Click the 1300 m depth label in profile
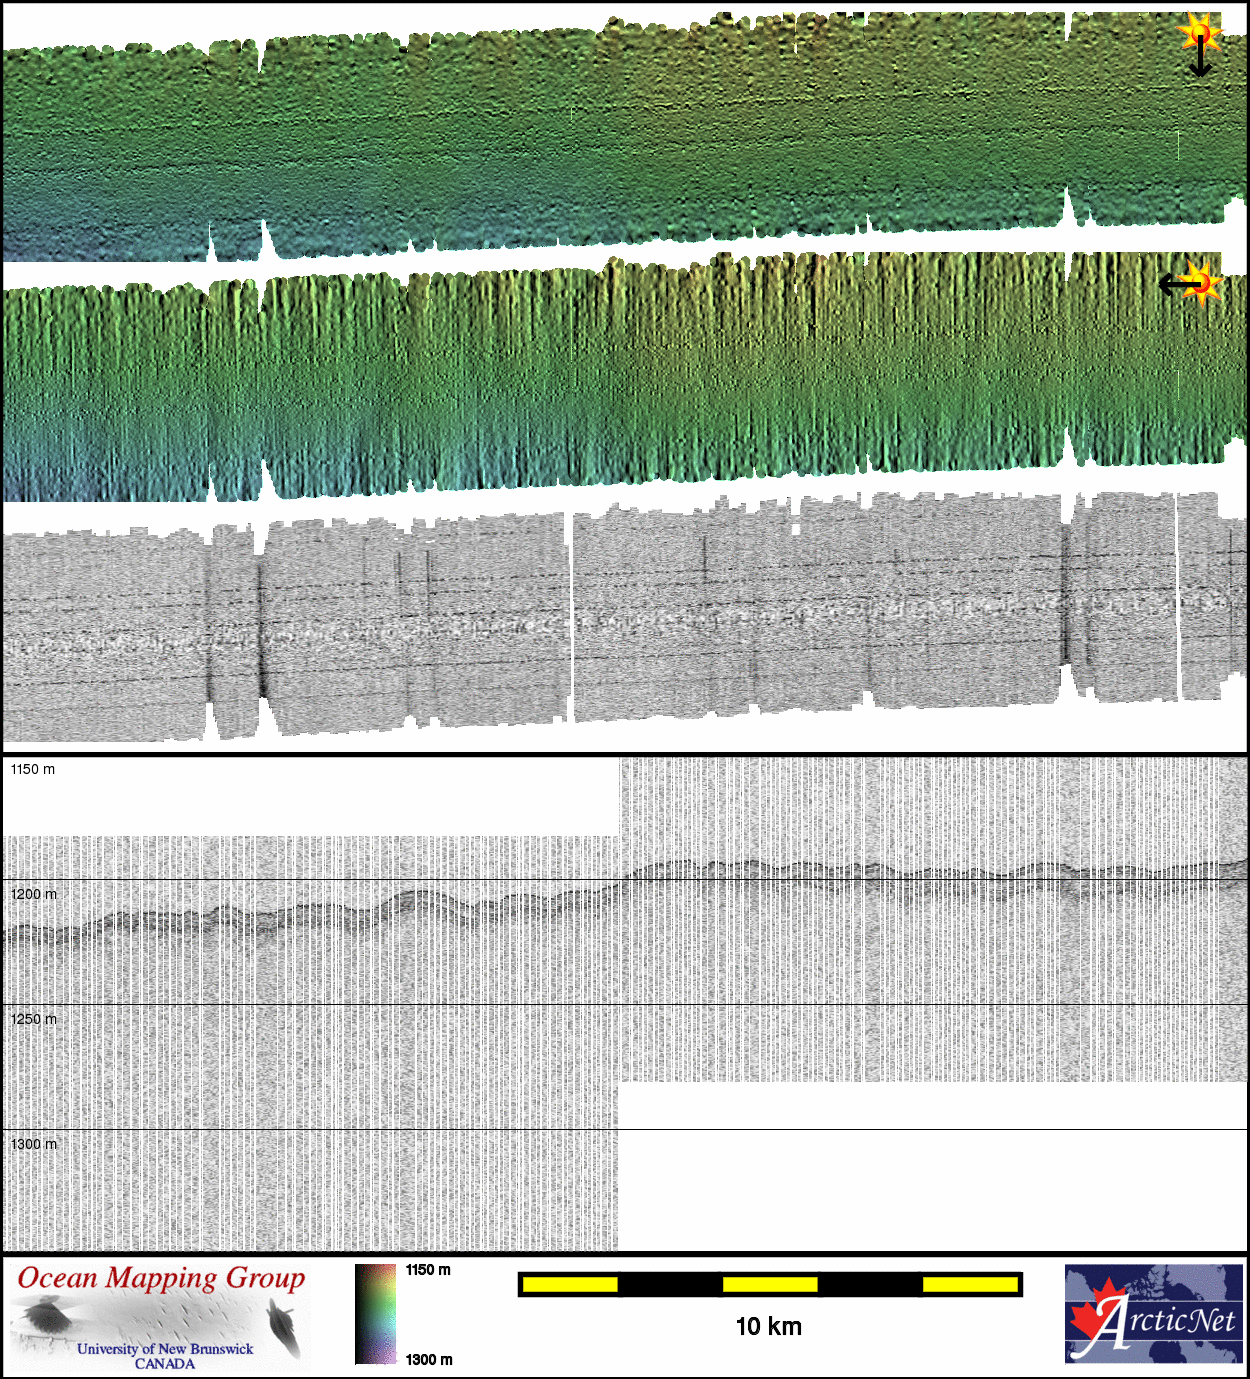Screen dimensions: 1250x1379 pos(34,1144)
